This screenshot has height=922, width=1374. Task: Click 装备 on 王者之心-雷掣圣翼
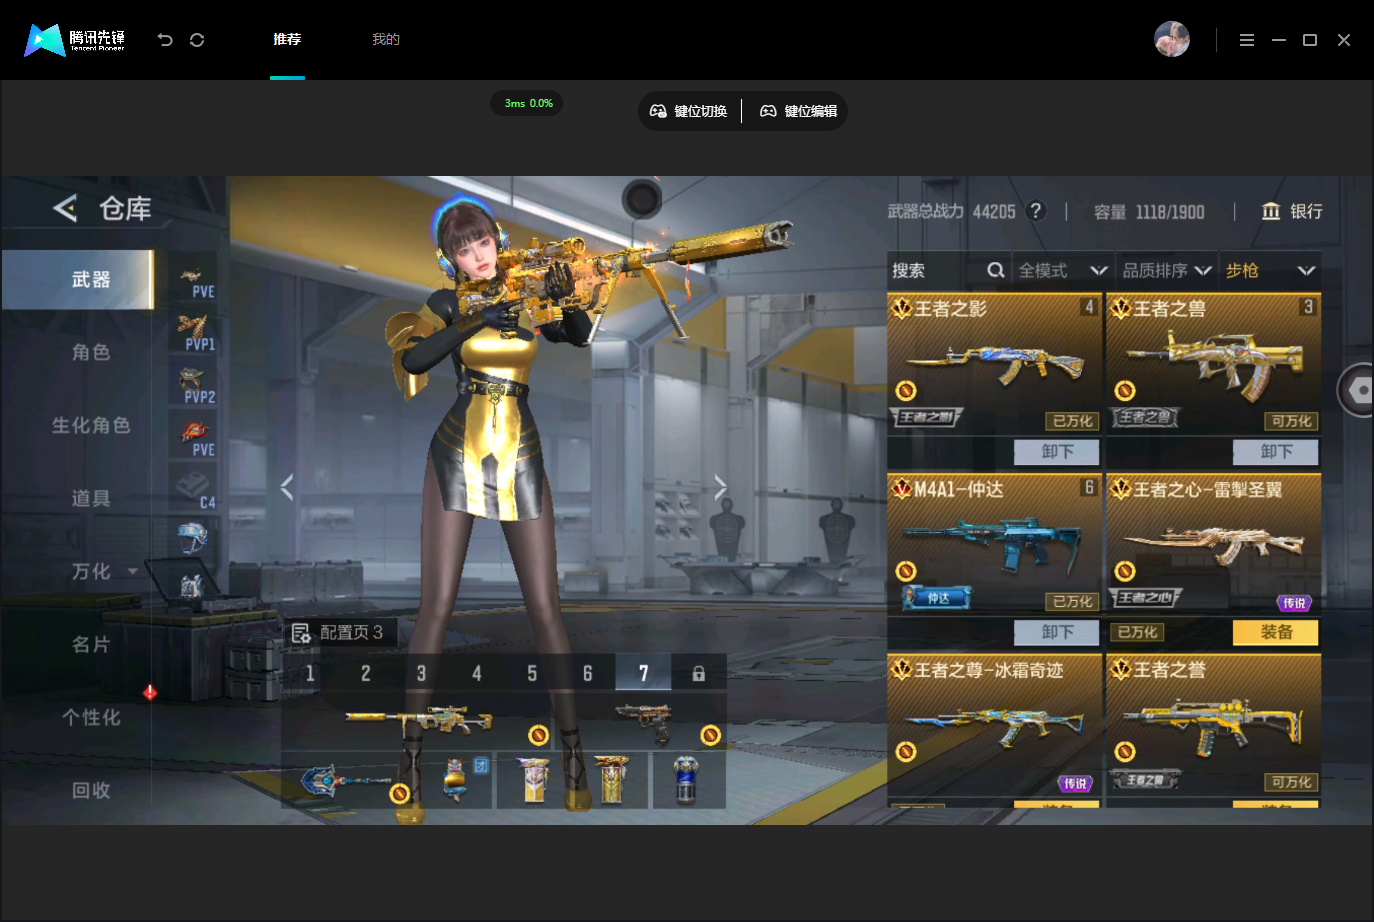coord(1276,632)
